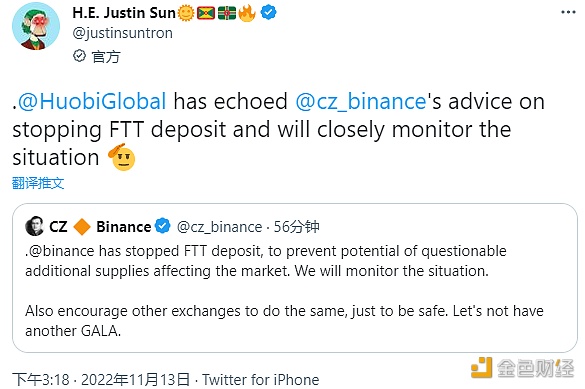Open the @justinsuntron handle
585x389 pixels.
click(x=122, y=33)
